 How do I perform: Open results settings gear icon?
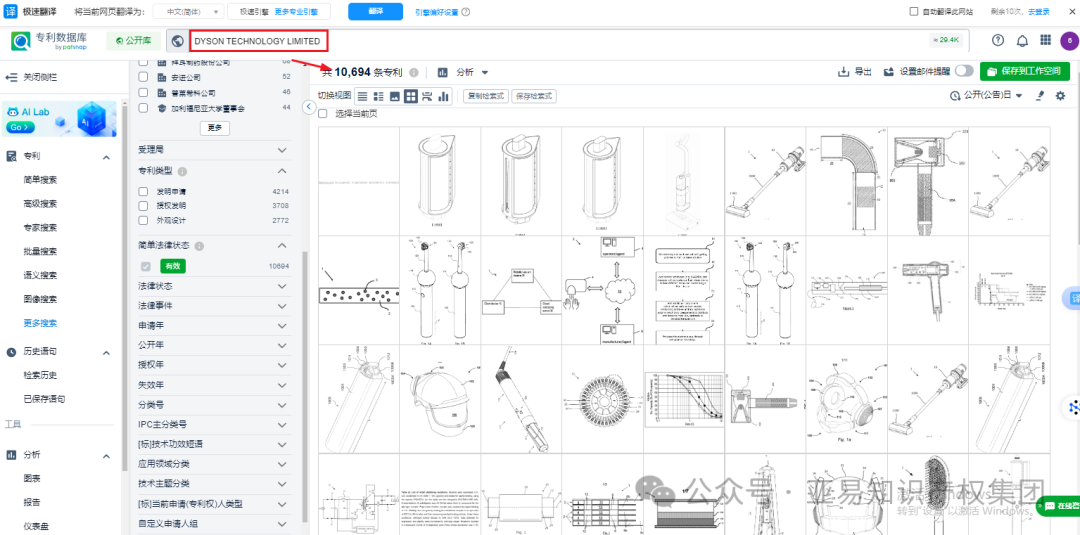click(x=1061, y=96)
